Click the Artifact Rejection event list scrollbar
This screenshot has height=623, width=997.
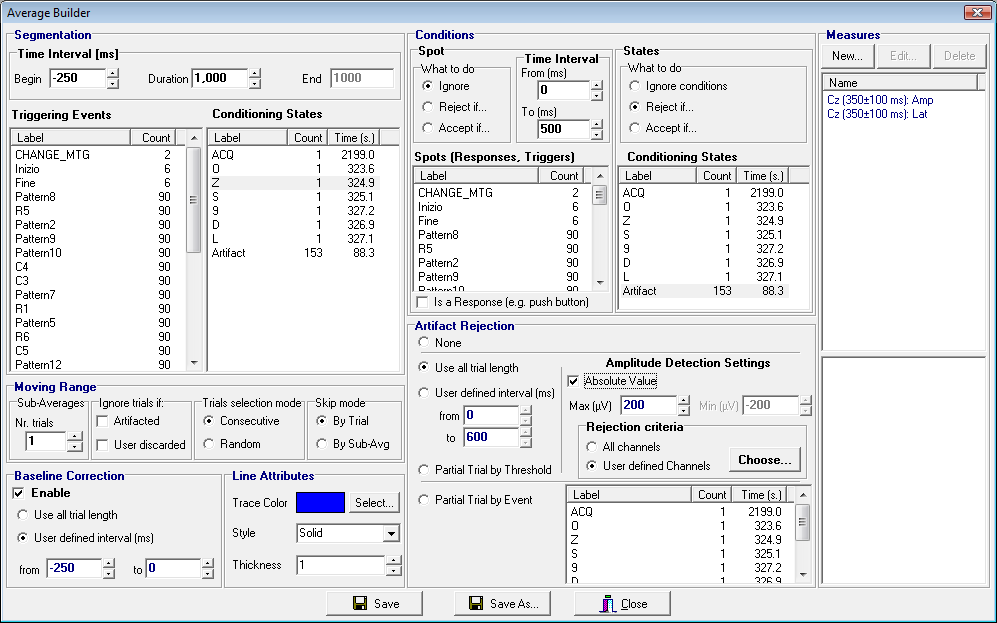coord(802,535)
